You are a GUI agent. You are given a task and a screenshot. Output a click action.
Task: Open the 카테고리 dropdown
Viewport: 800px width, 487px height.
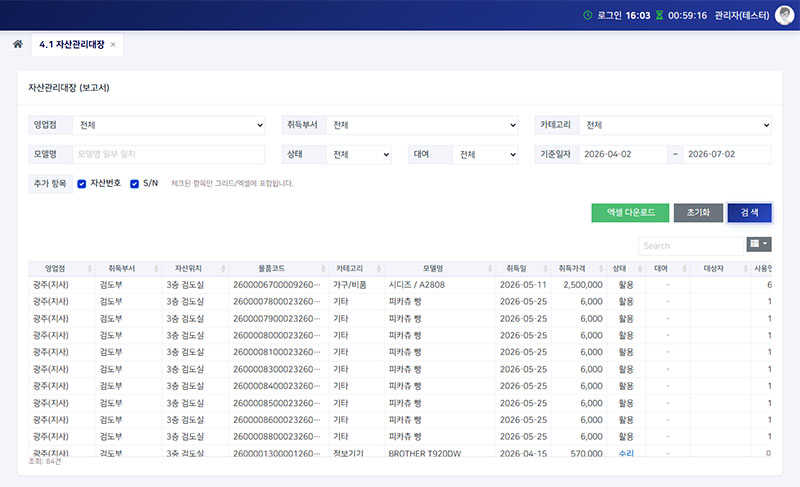click(675, 125)
